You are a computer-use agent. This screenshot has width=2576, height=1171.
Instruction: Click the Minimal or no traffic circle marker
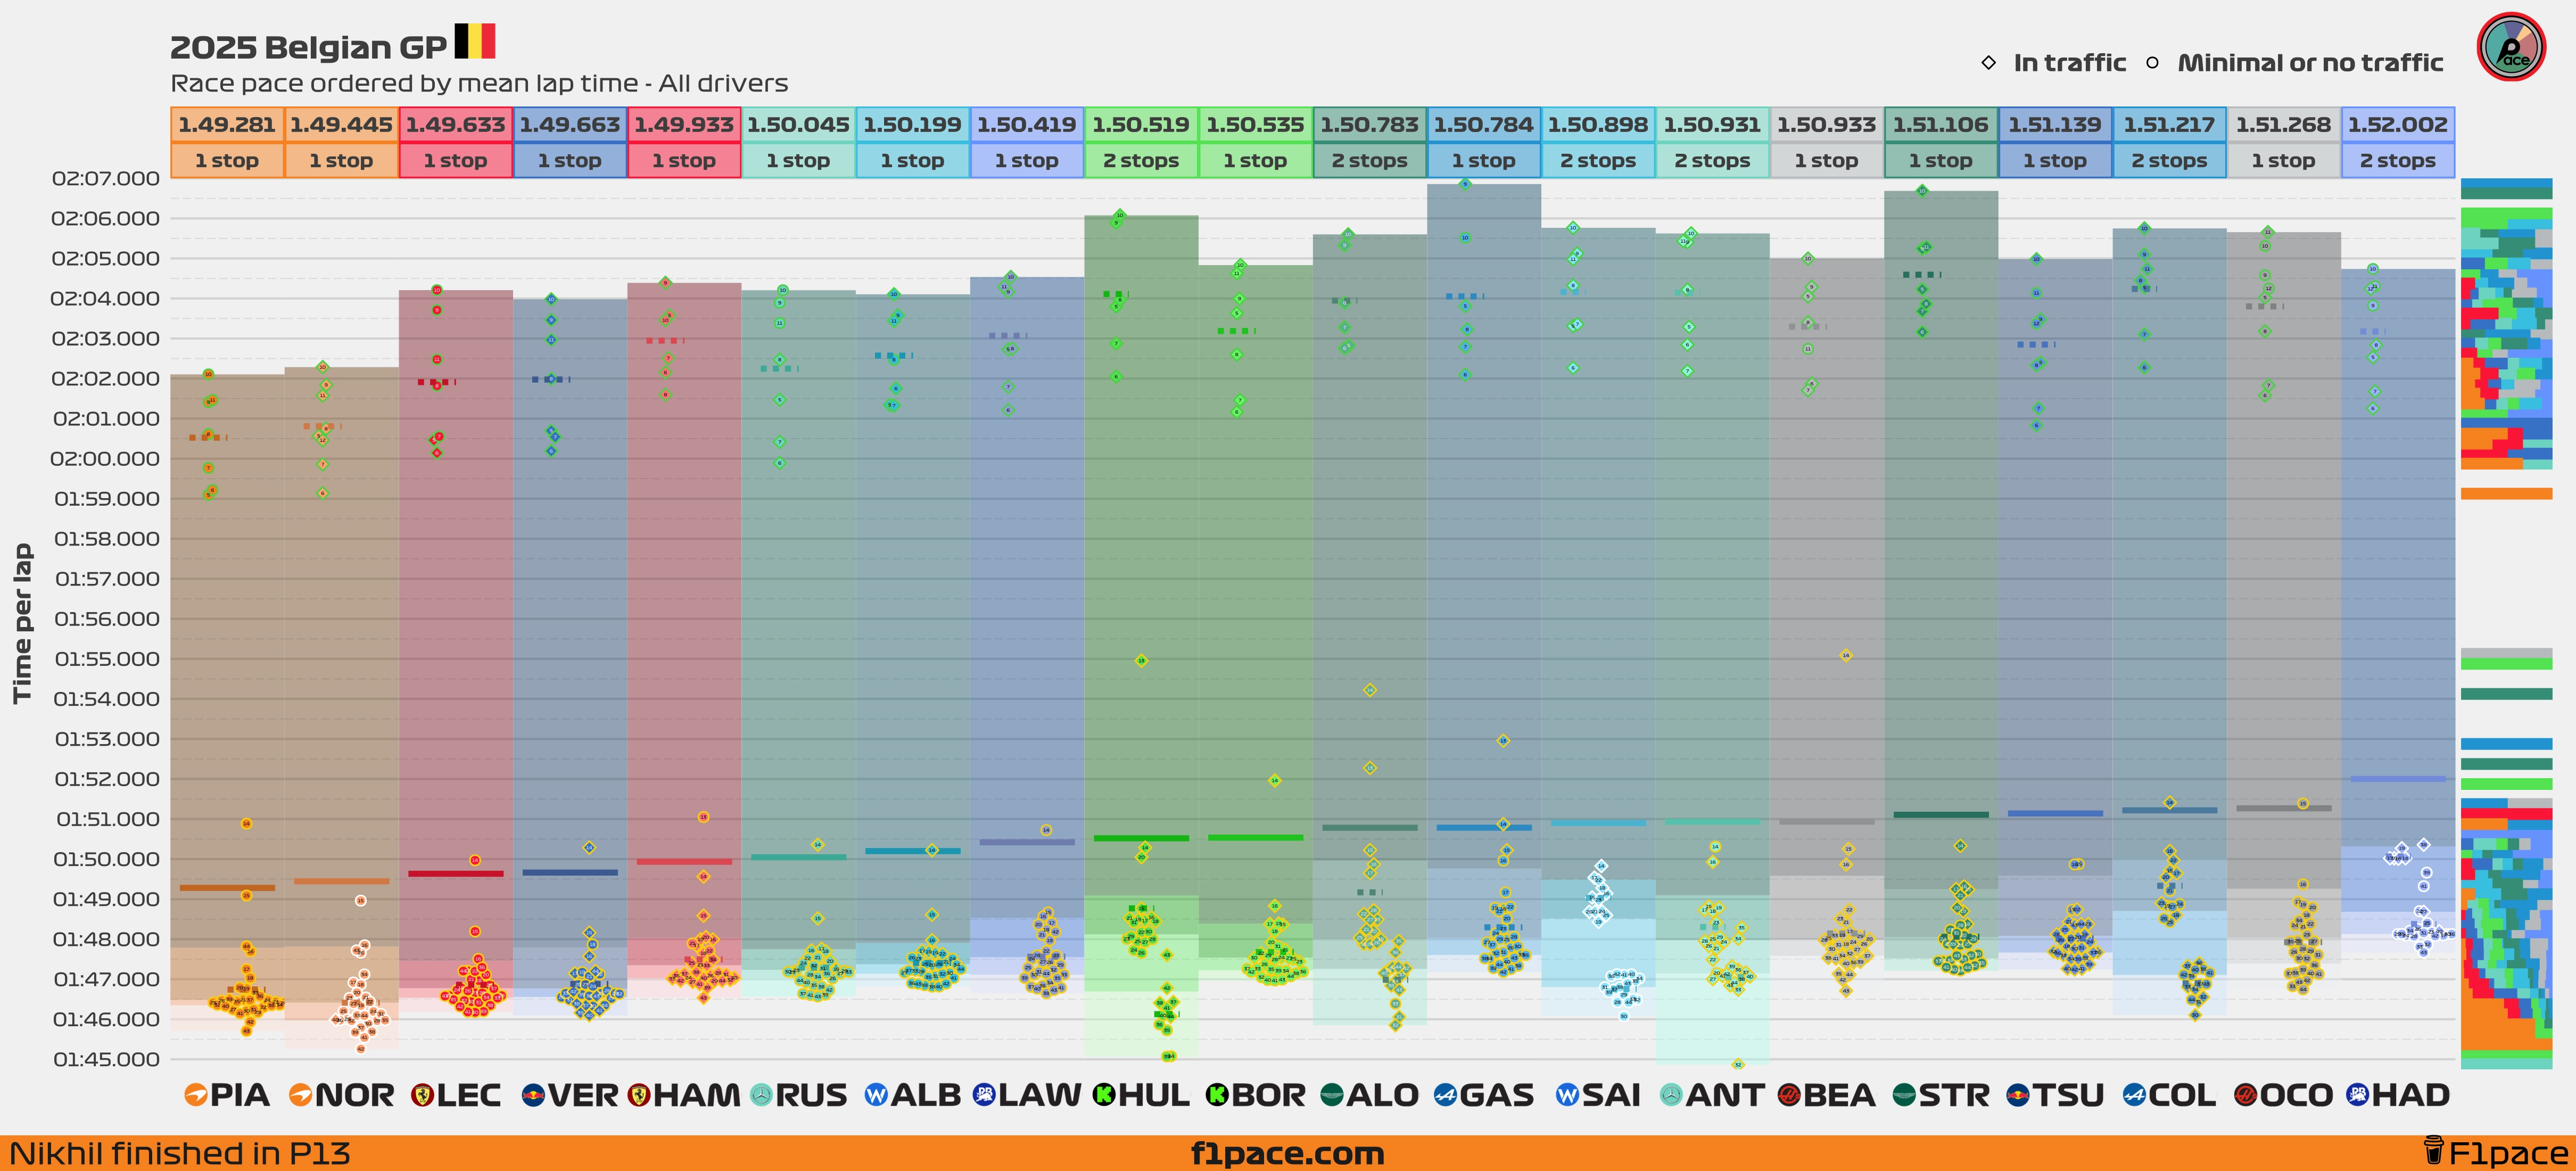click(2152, 63)
